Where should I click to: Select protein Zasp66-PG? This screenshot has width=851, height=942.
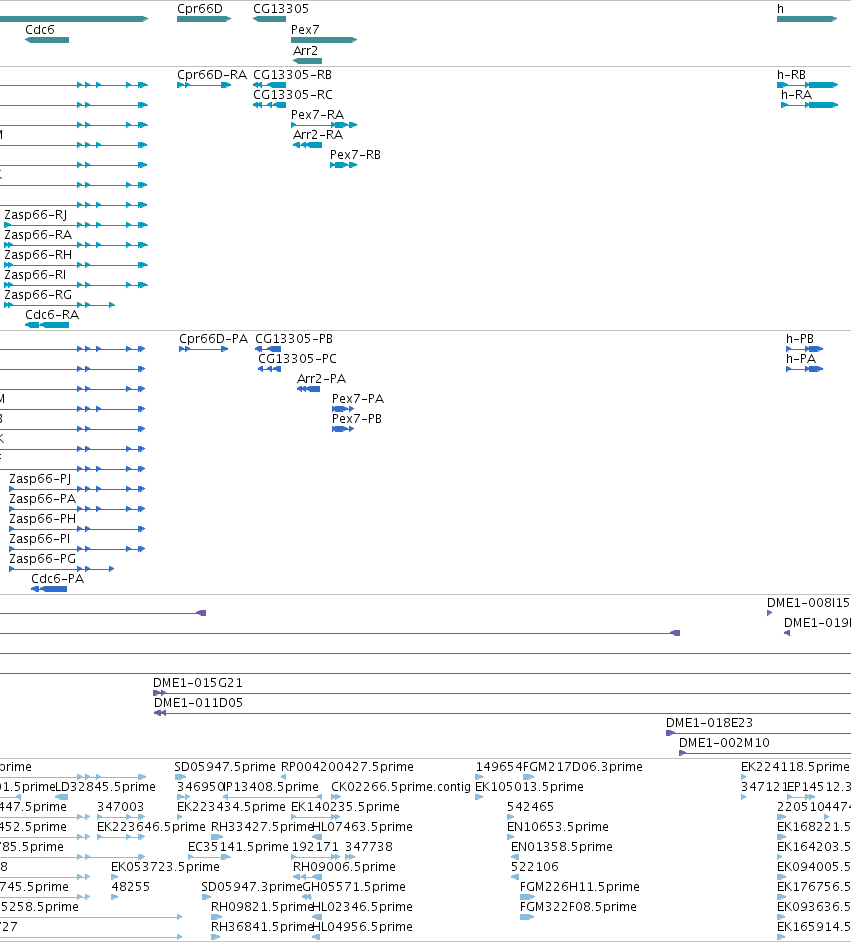[x=61, y=569]
